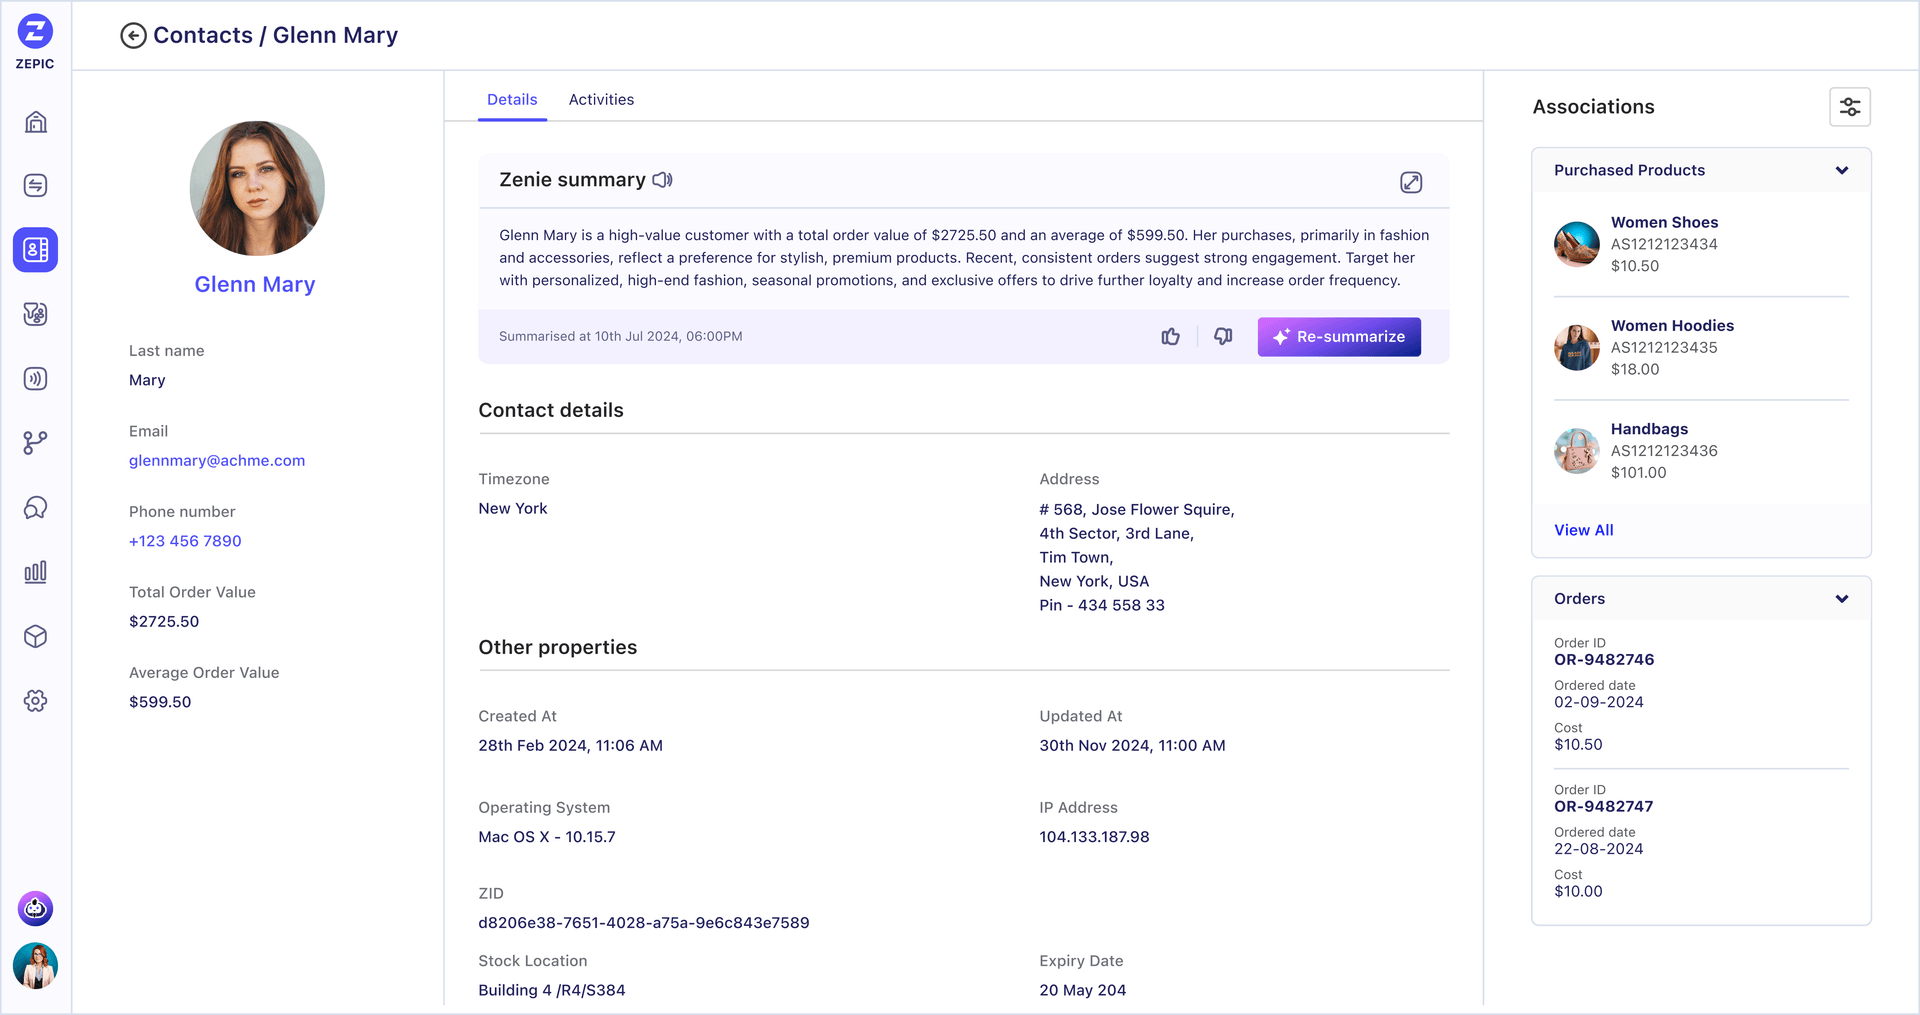Click the Women Shoes product thumbnail
This screenshot has width=1920, height=1015.
(x=1576, y=245)
